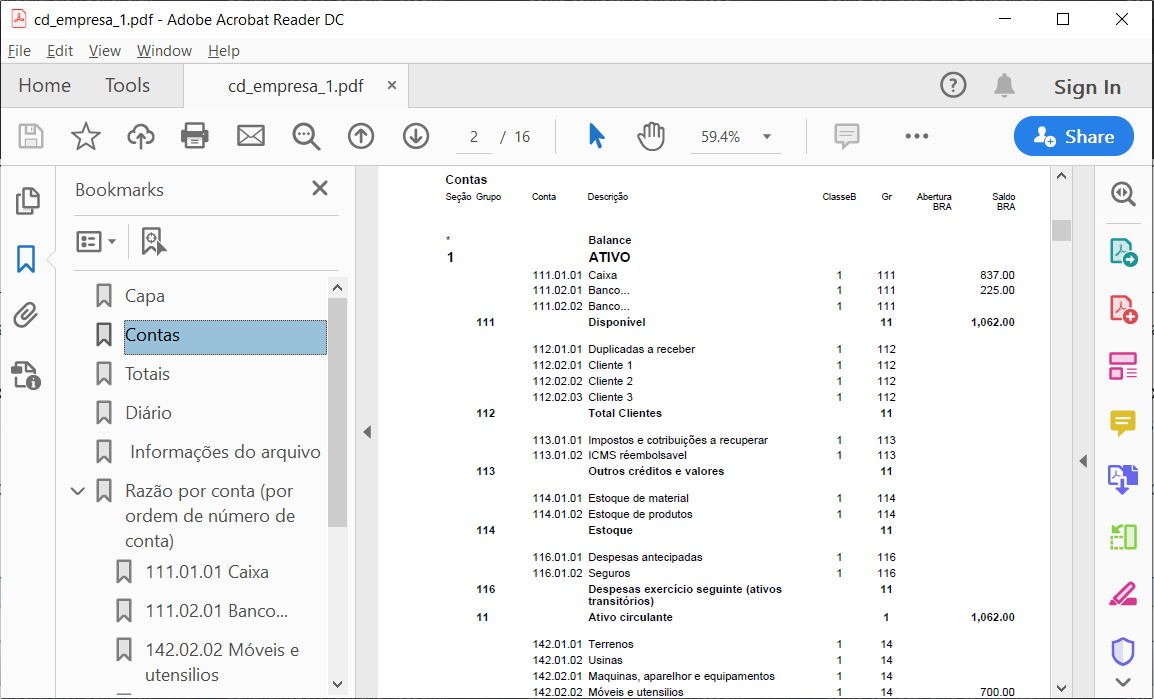This screenshot has width=1154, height=699.
Task: Open the Protect shield tool
Action: [1123, 650]
